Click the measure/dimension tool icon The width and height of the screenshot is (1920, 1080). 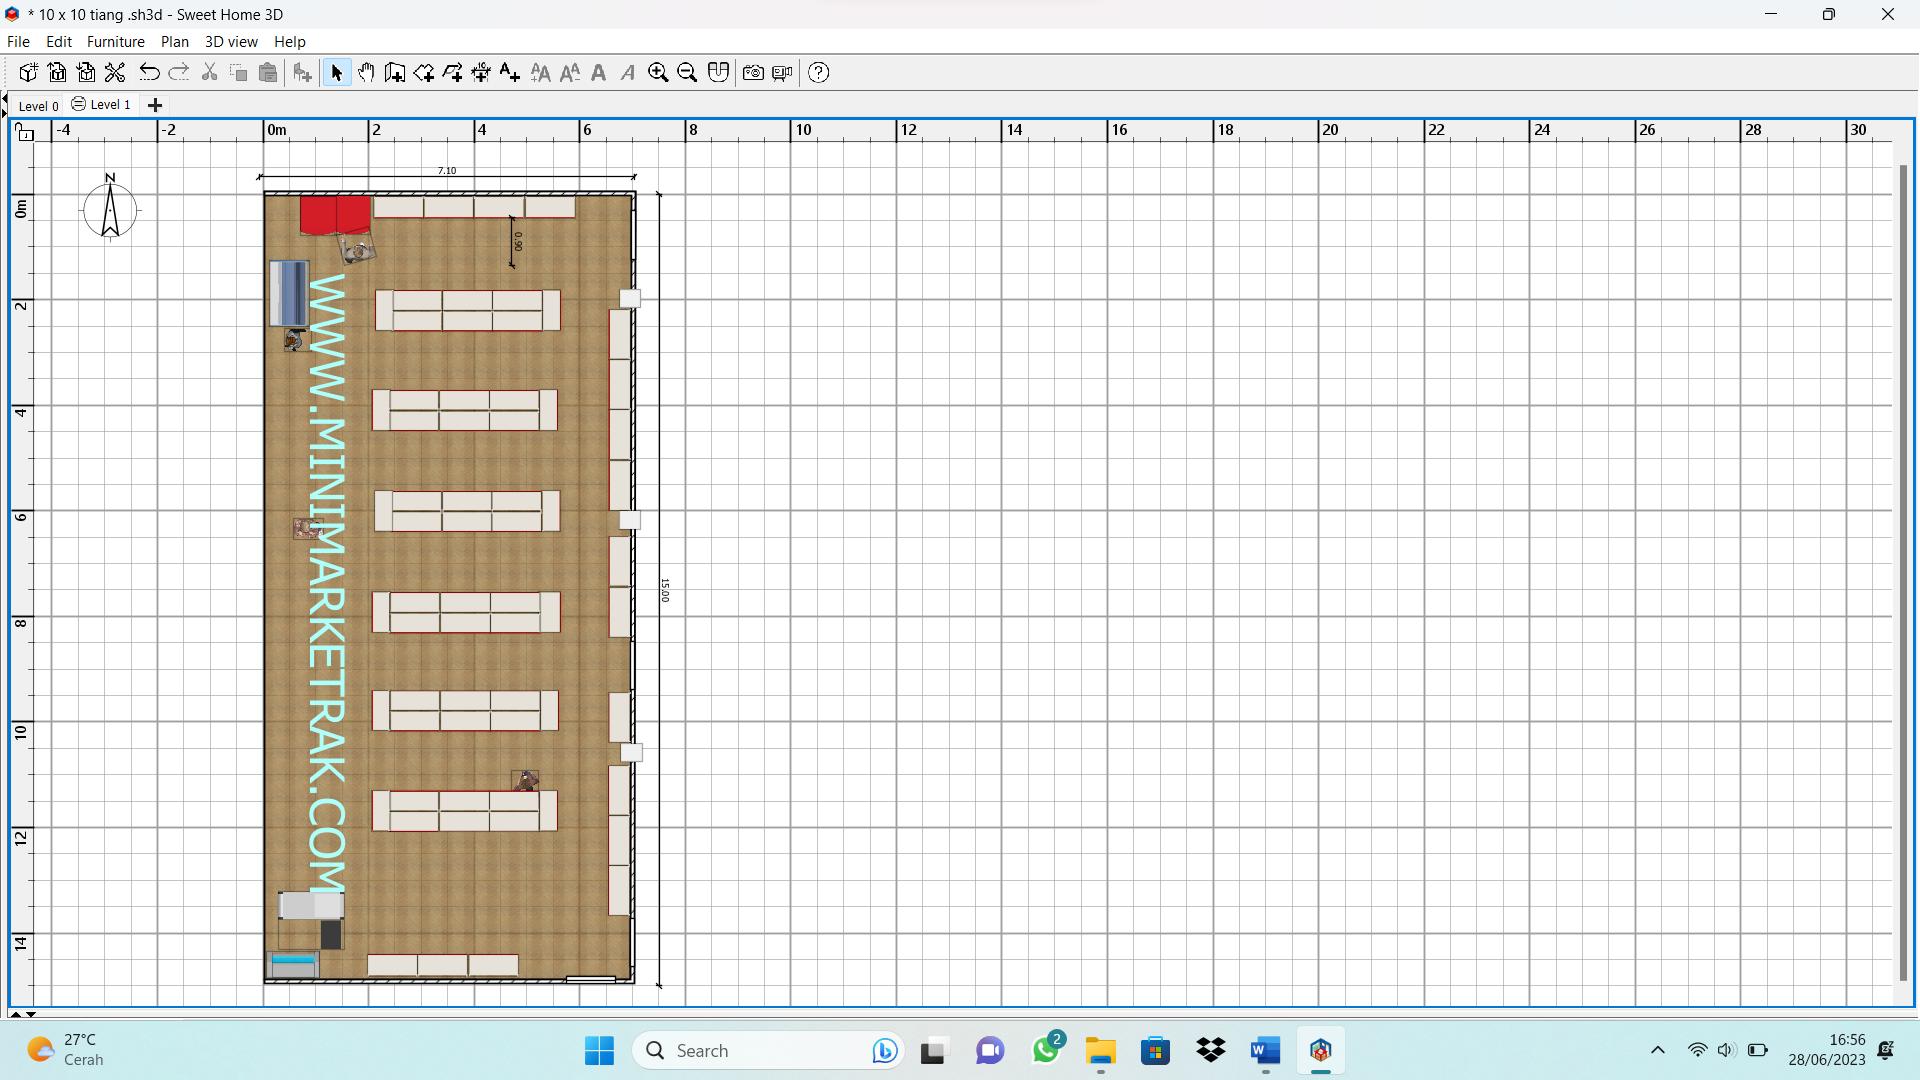point(481,73)
